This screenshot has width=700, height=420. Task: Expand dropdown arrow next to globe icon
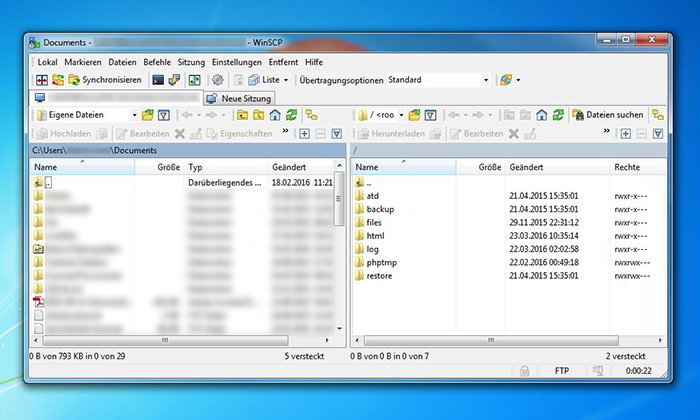click(x=518, y=80)
